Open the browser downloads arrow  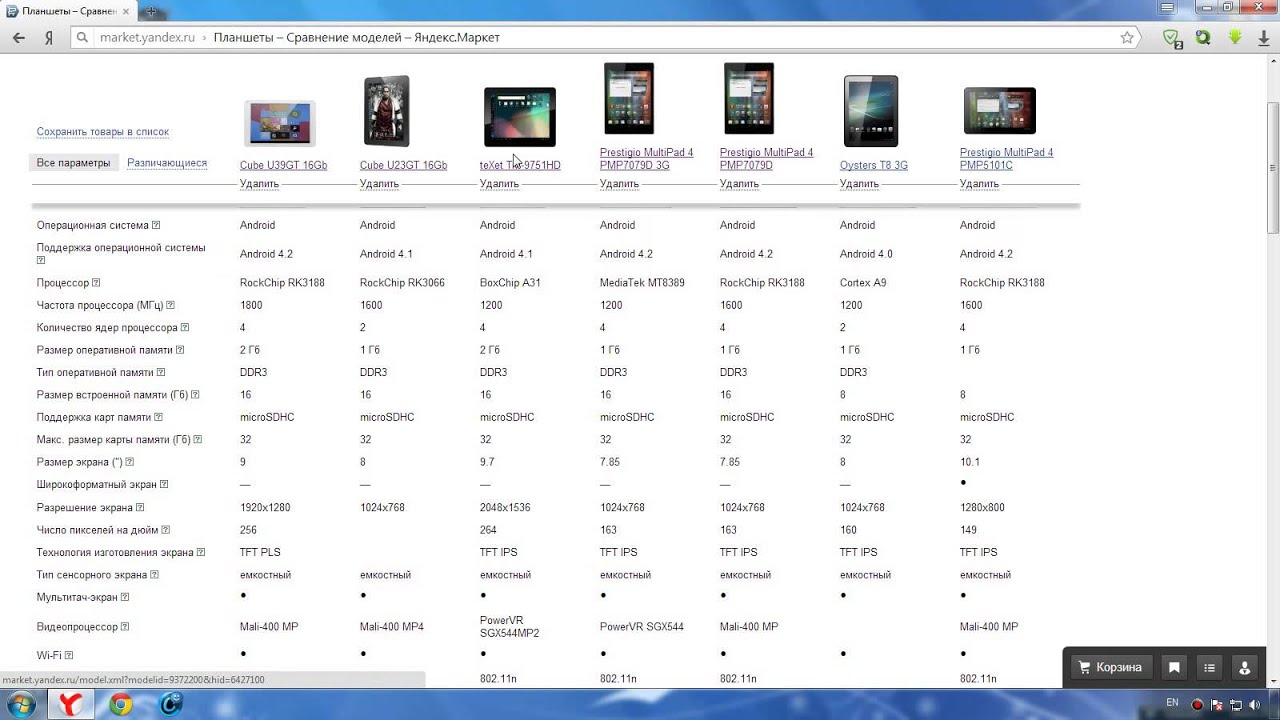1264,38
